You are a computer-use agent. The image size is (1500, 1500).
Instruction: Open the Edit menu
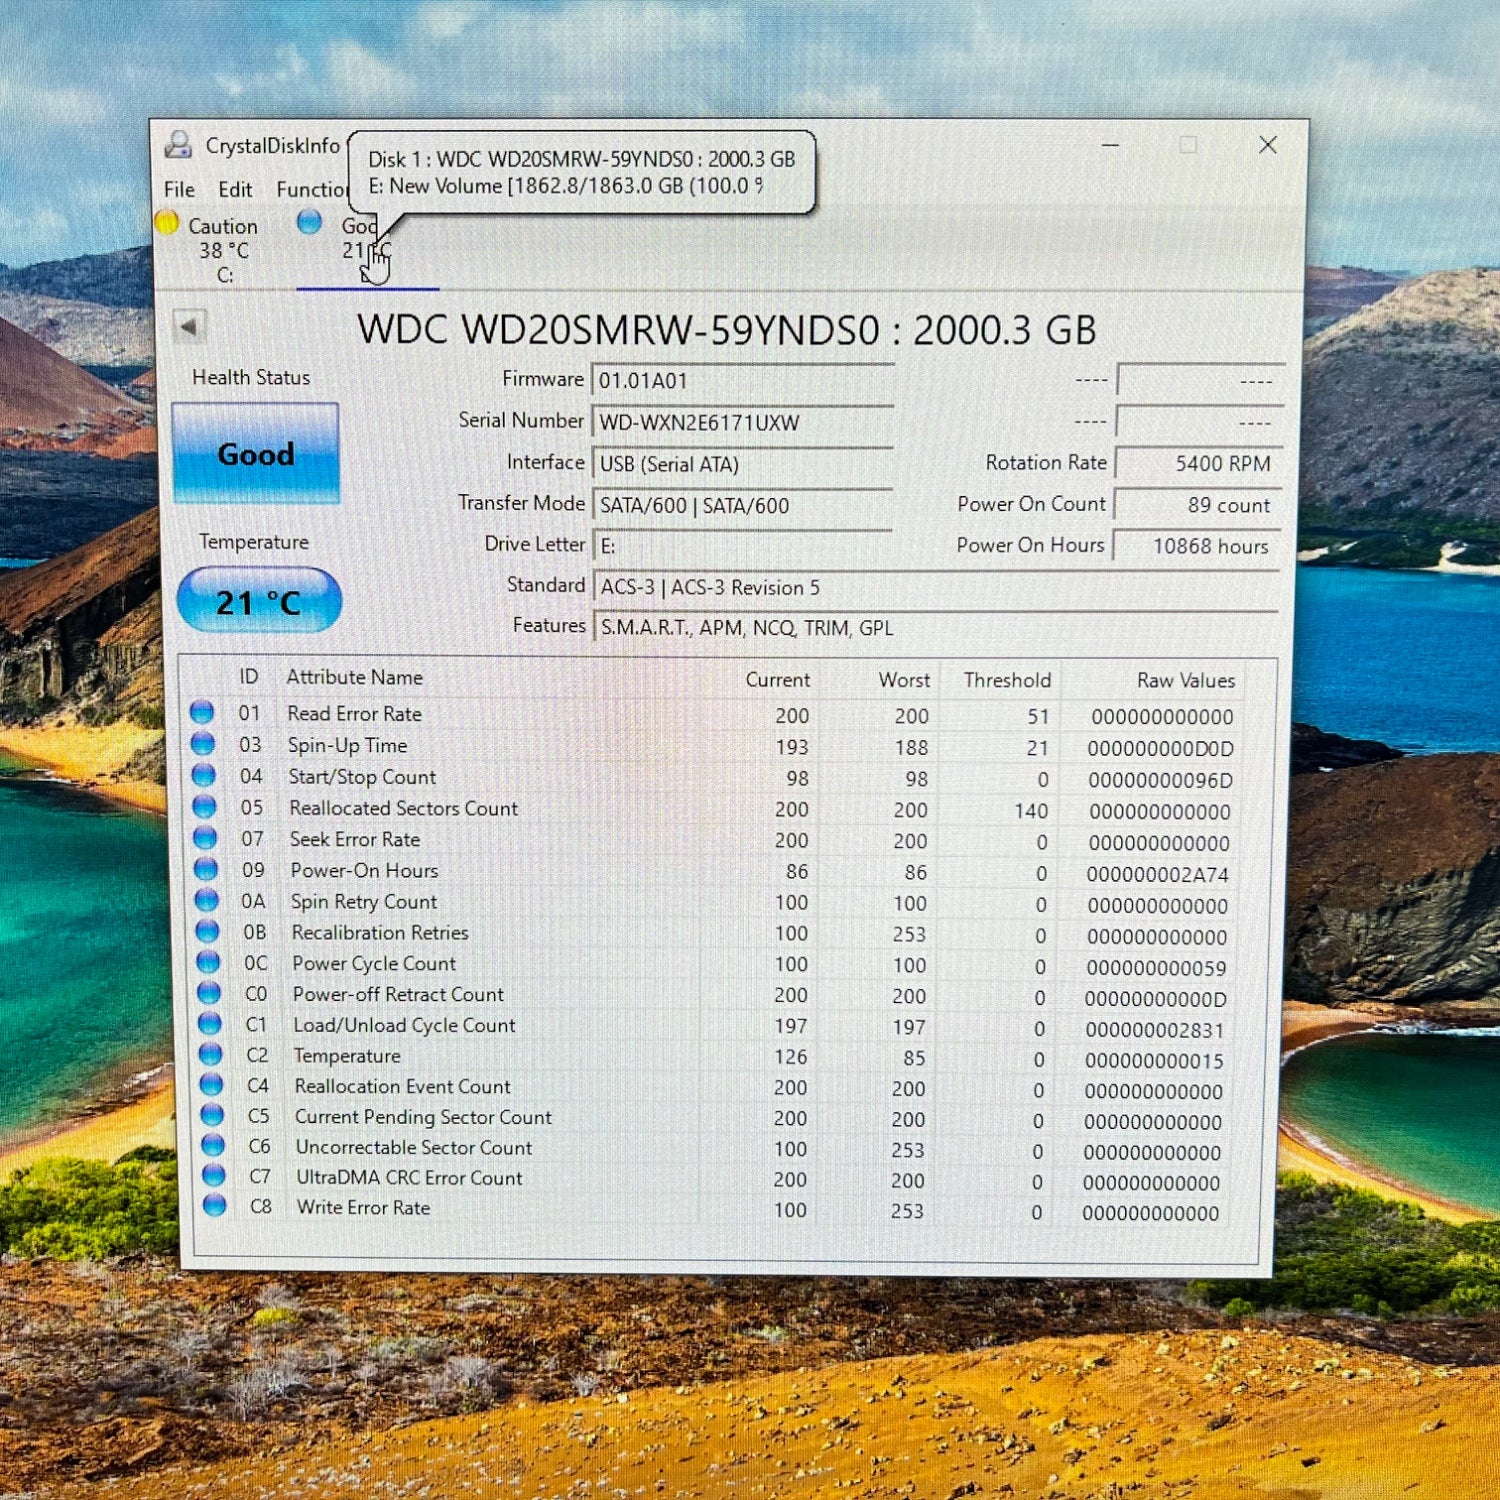[235, 189]
